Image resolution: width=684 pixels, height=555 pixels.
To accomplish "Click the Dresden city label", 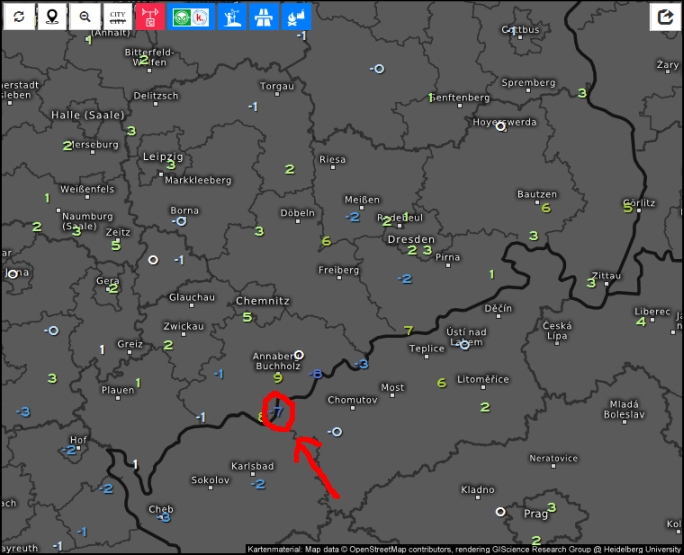I will (410, 239).
